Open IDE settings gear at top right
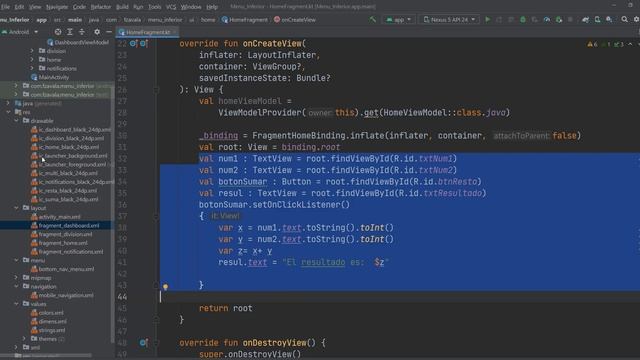Viewport: 640px width, 360px height. (636, 19)
